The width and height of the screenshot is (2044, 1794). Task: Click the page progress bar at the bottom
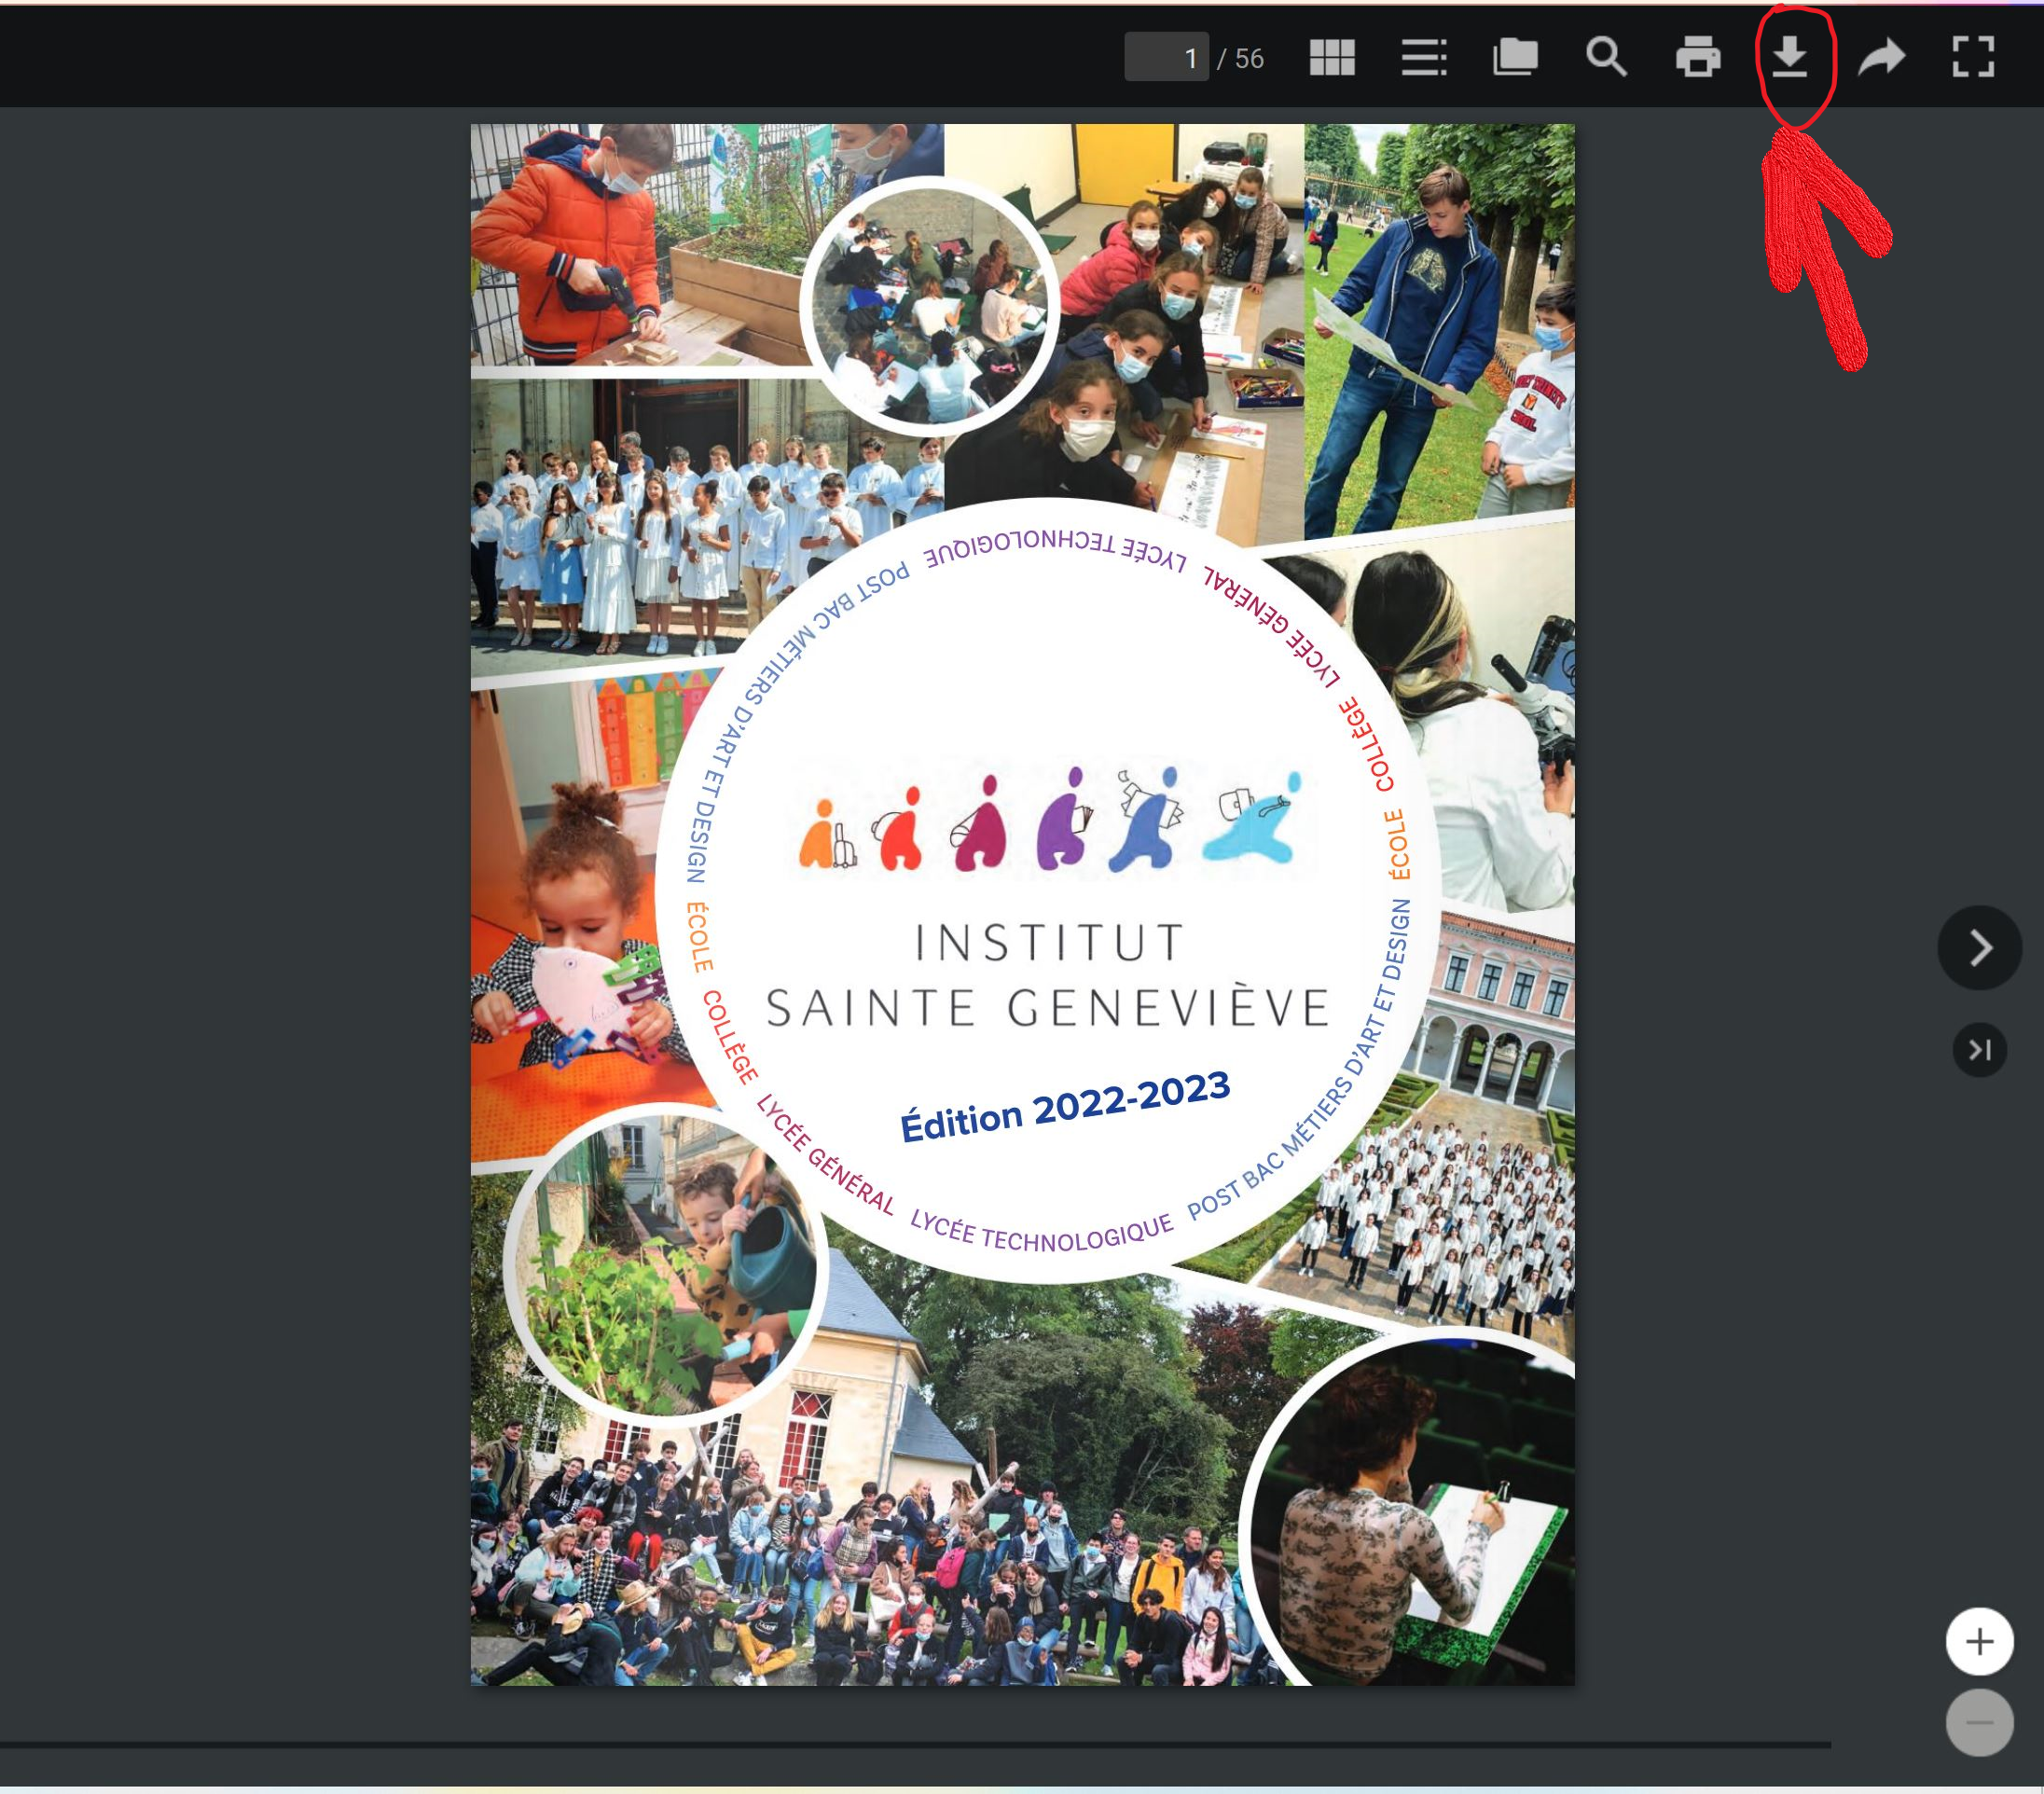pyautogui.click(x=914, y=1744)
